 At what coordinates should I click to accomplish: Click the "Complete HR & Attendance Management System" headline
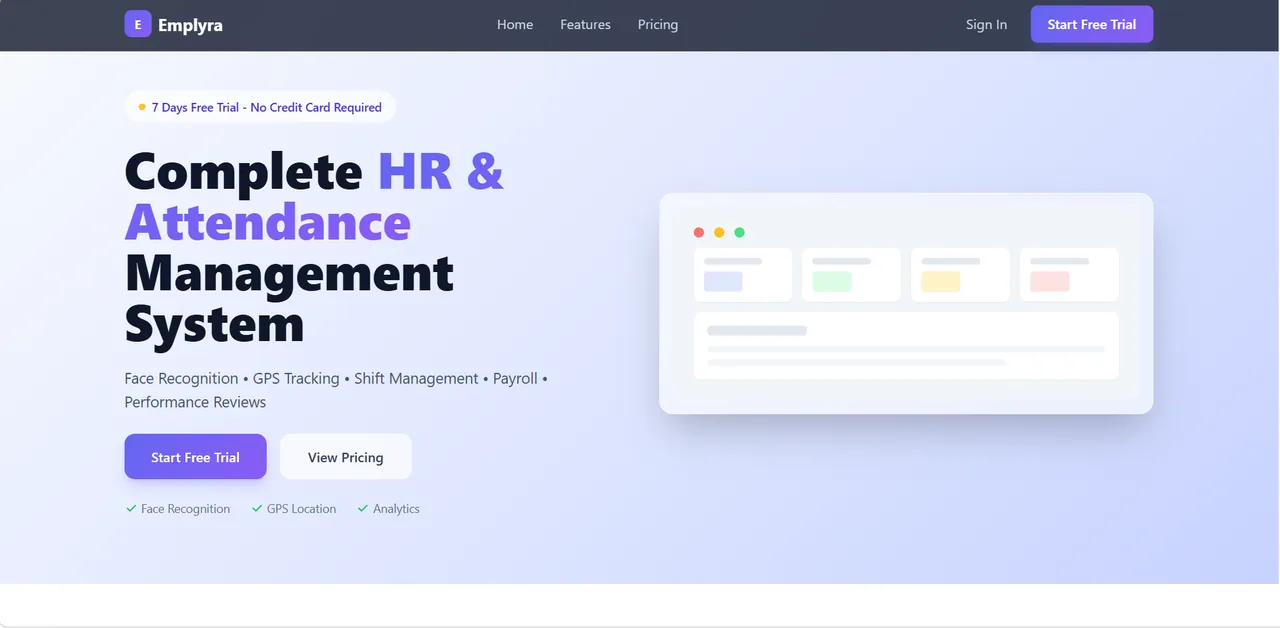pos(314,247)
